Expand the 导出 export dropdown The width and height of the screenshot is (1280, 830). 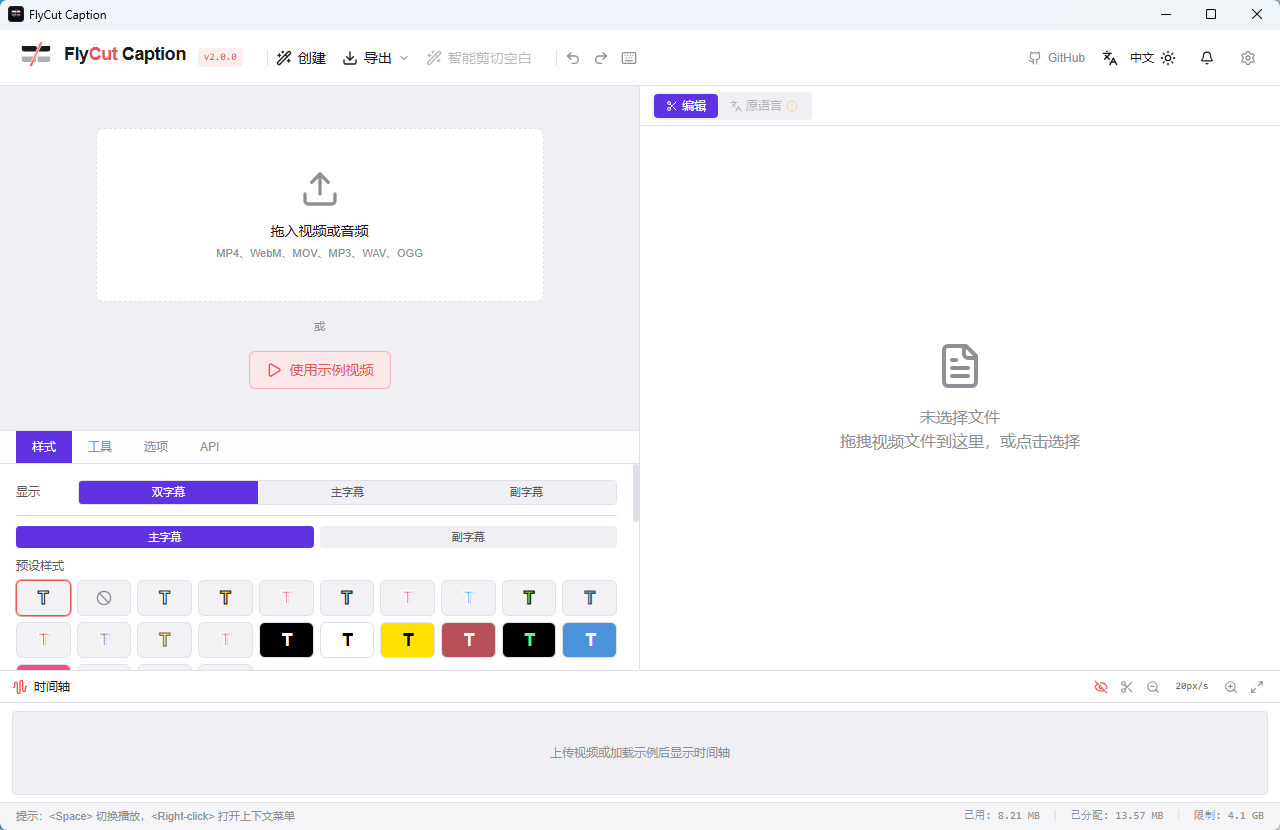click(375, 58)
